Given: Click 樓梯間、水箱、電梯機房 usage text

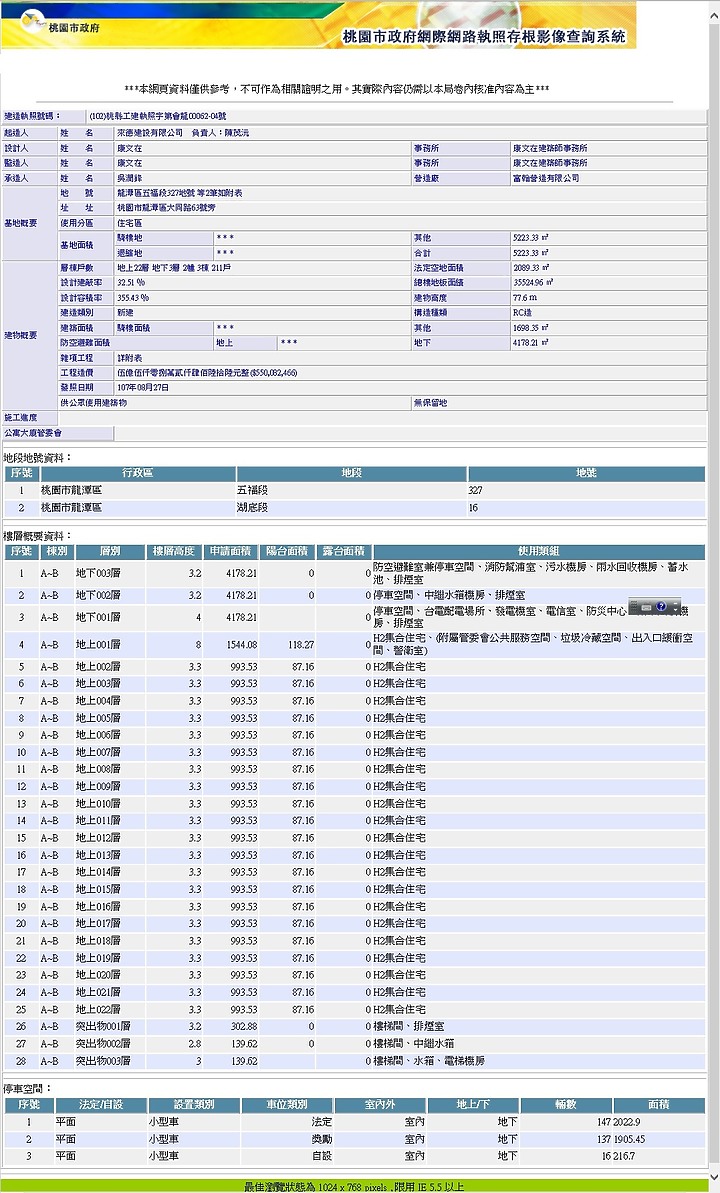Looking at the screenshot, I should click(x=428, y=1061).
